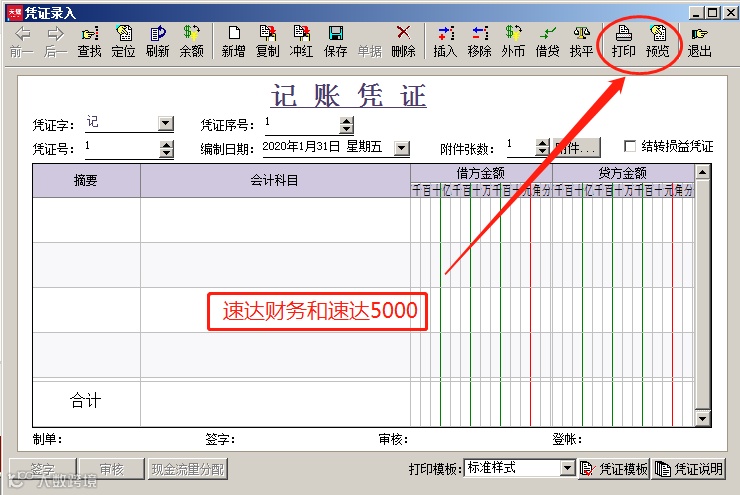Viewport: 740px width, 495px height.
Task: Open 凭证说明 voucher notes
Action: [x=689, y=469]
